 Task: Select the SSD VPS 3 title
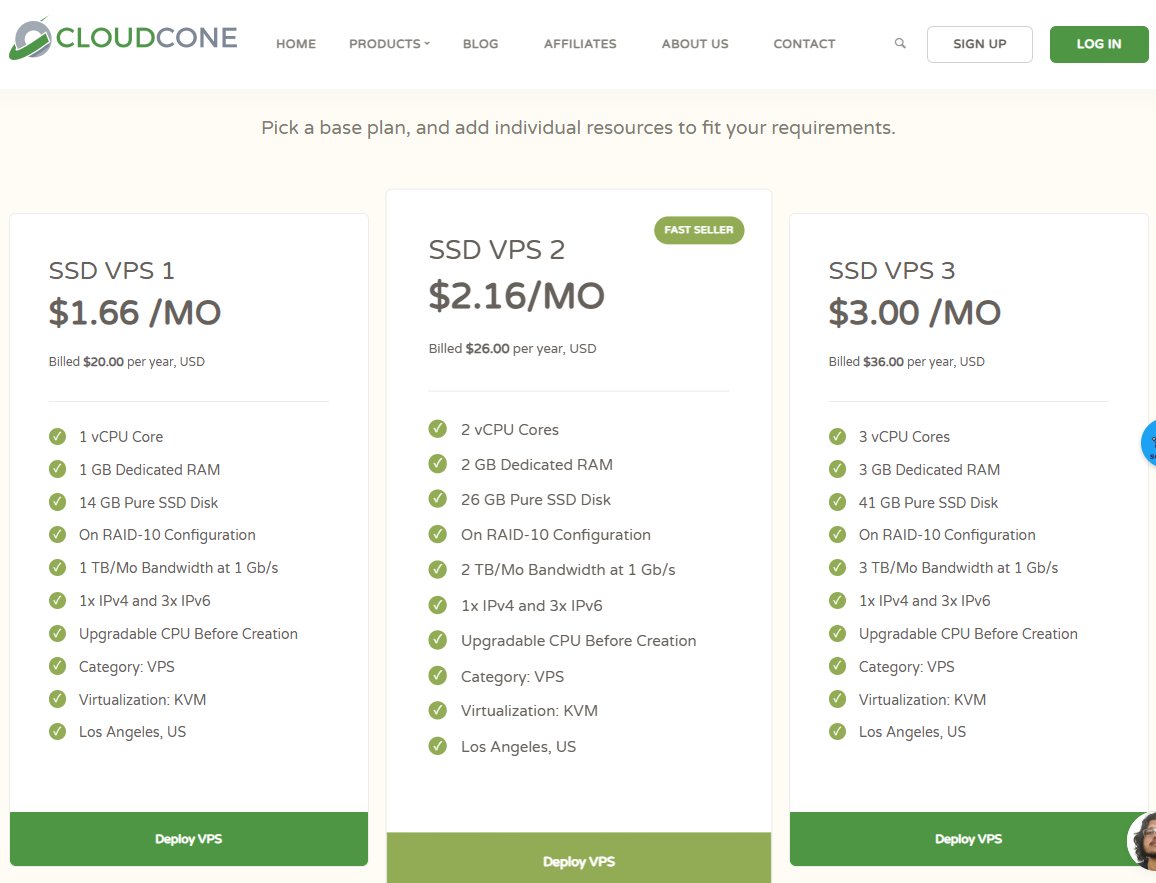tap(891, 271)
